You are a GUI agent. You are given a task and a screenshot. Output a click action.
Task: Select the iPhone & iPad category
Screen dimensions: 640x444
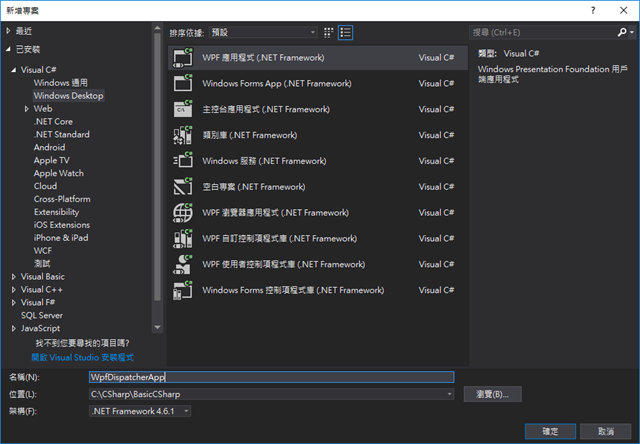pyautogui.click(x=61, y=238)
